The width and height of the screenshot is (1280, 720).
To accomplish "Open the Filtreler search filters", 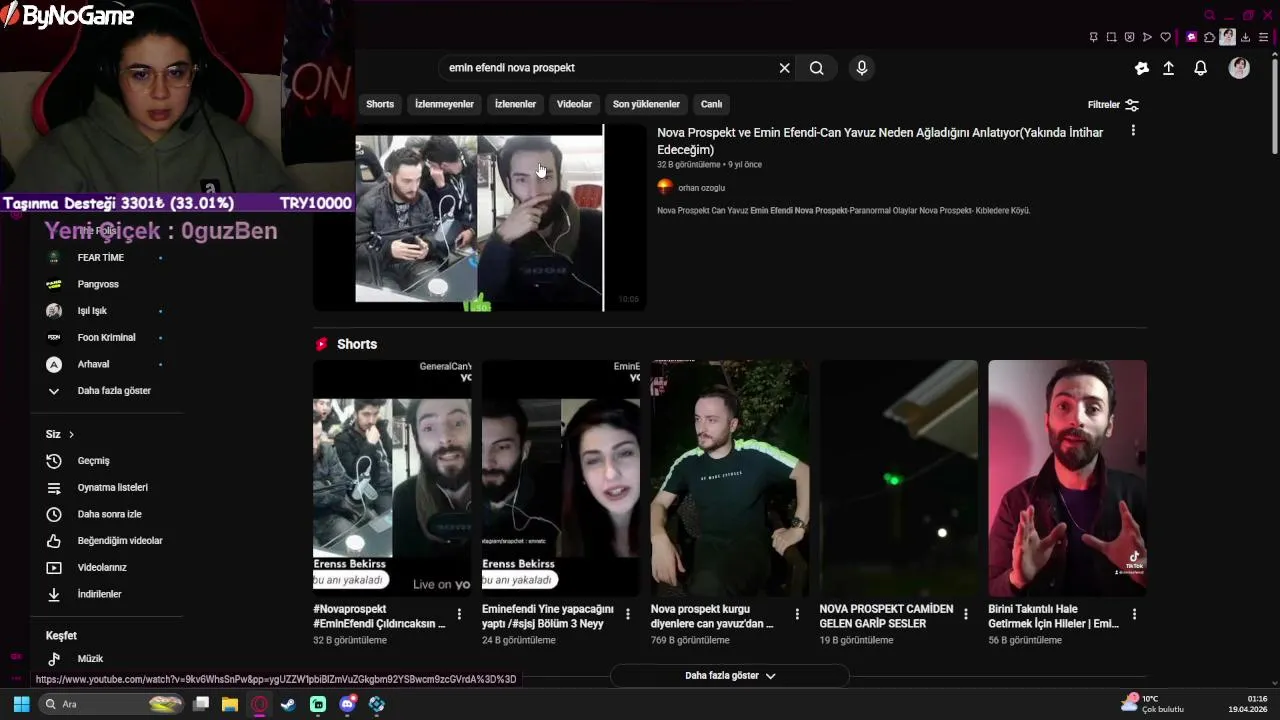I will [x=1113, y=105].
